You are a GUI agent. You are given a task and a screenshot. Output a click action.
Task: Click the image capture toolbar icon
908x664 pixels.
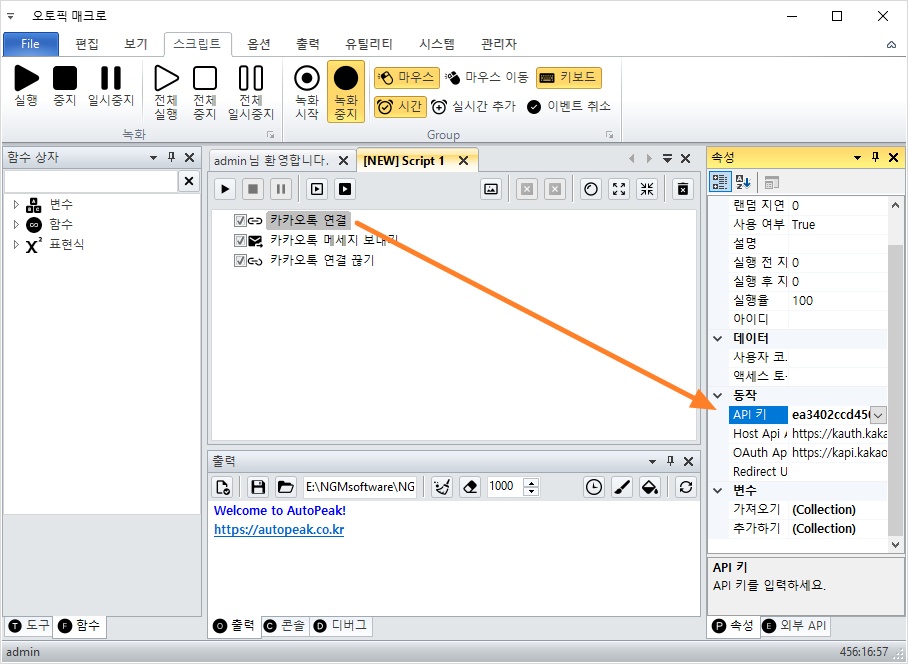coord(491,189)
